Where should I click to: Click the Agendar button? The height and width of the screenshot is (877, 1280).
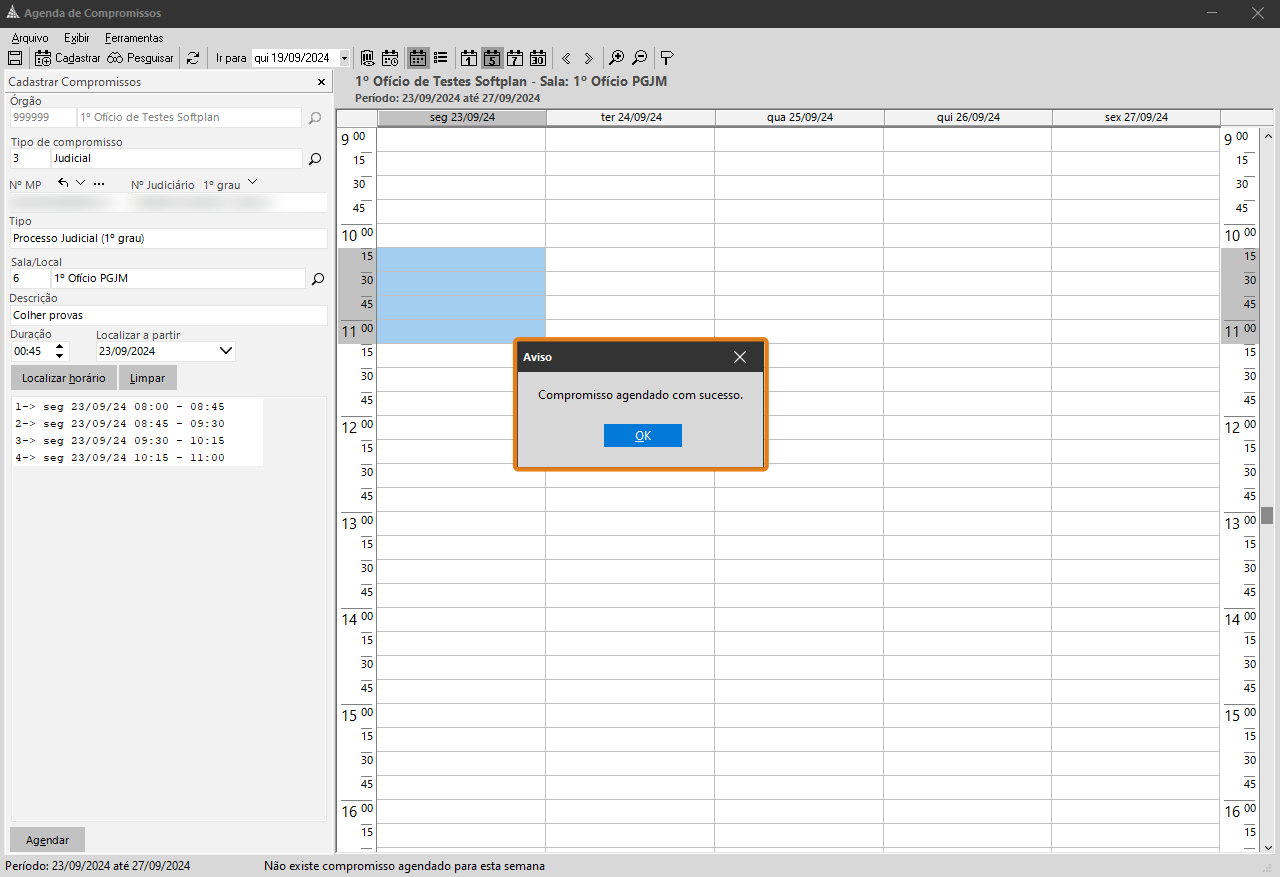[47, 839]
